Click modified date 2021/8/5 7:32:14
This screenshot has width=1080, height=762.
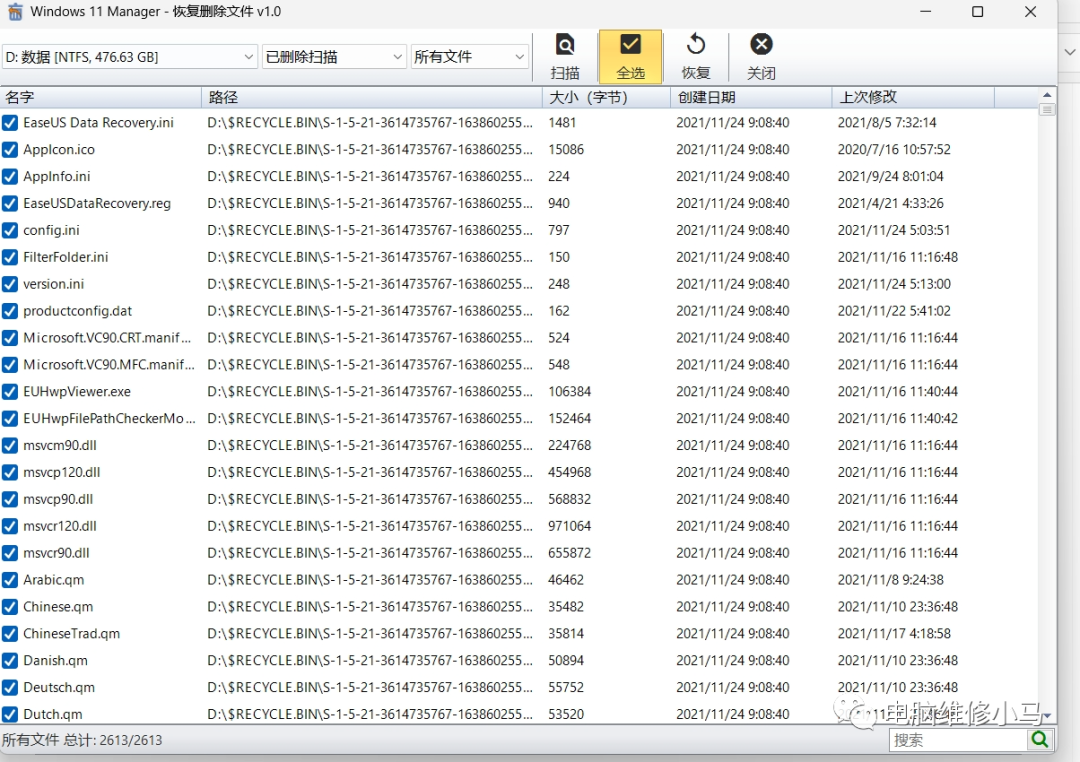887,123
